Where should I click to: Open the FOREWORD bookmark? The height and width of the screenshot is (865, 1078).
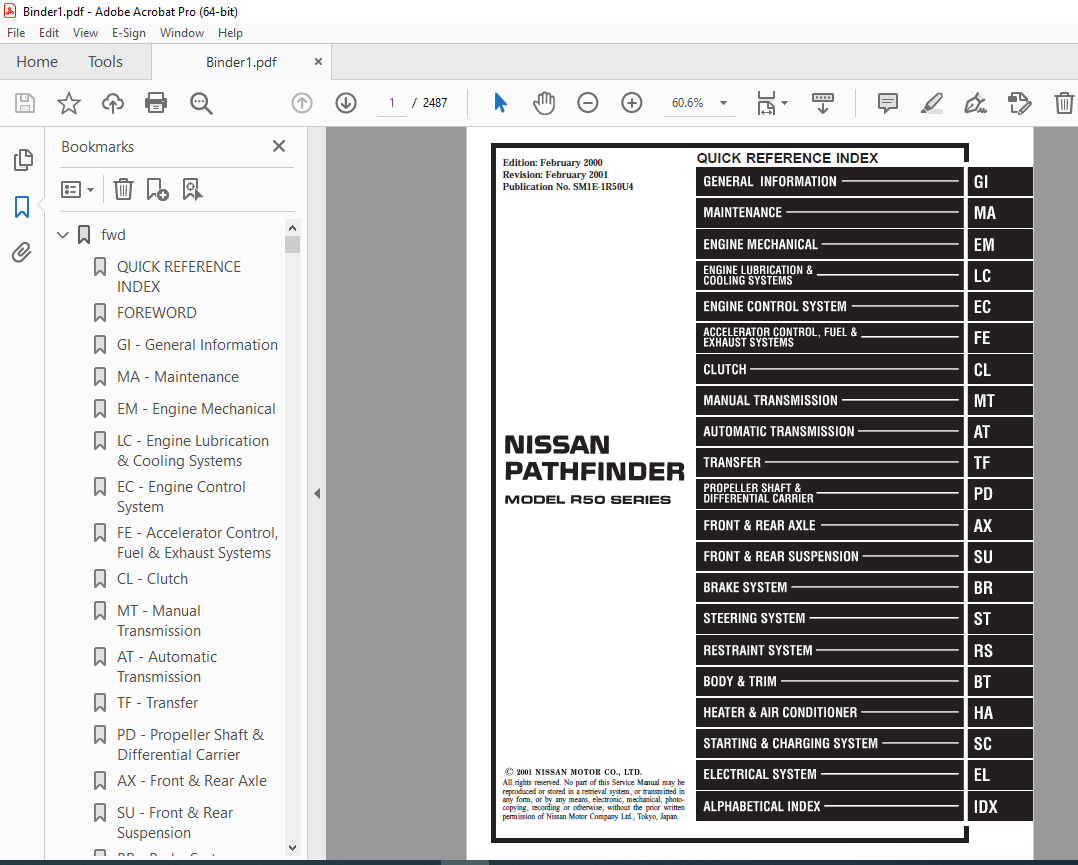(x=157, y=313)
